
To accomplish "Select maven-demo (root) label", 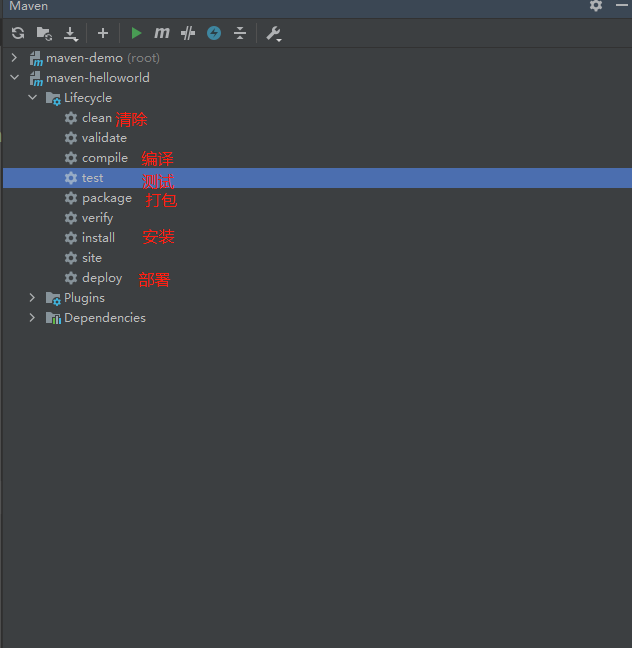I will coord(103,58).
